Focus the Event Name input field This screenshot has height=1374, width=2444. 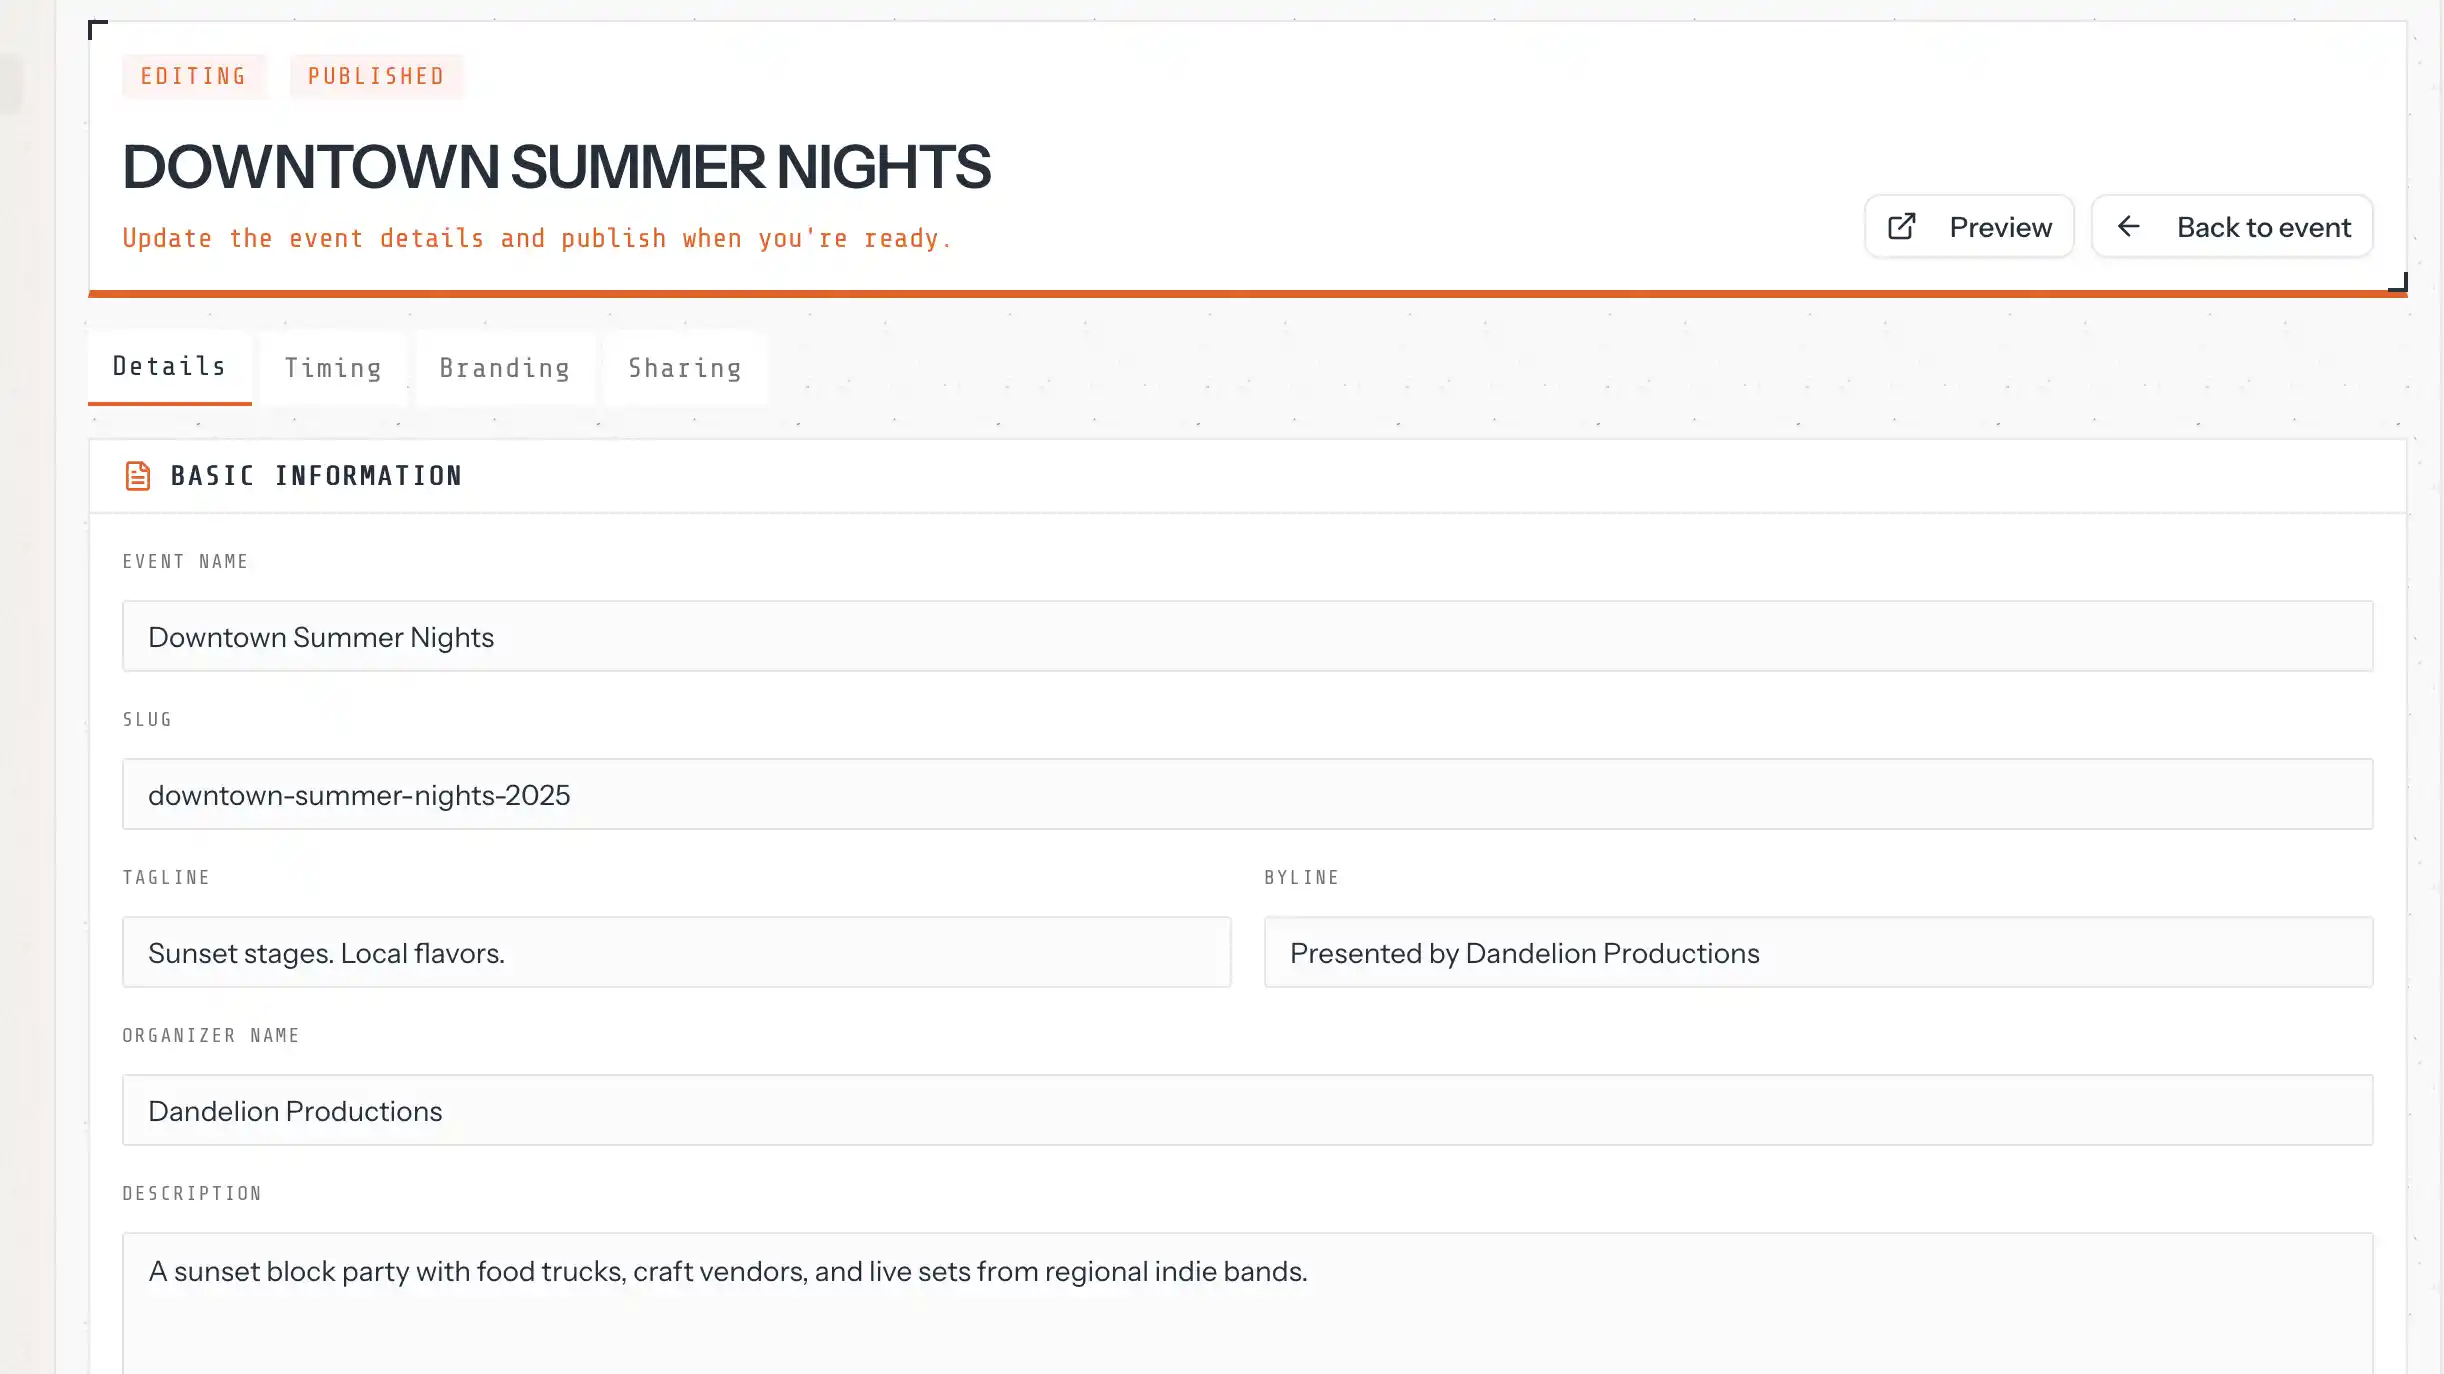pyautogui.click(x=1247, y=637)
